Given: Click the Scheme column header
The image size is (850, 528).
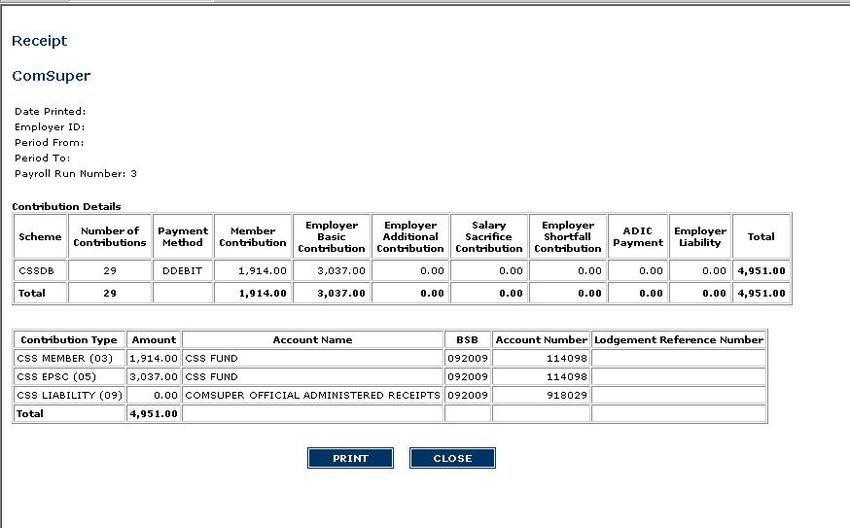Looking at the screenshot, I should click(x=40, y=237).
